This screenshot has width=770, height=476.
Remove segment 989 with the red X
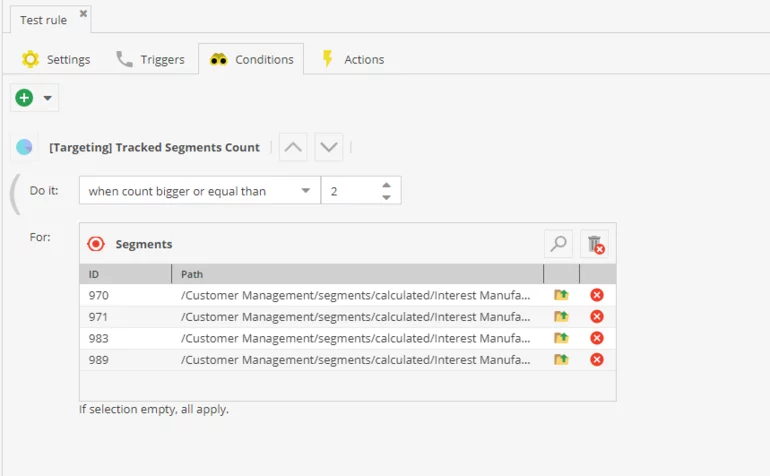(597, 360)
